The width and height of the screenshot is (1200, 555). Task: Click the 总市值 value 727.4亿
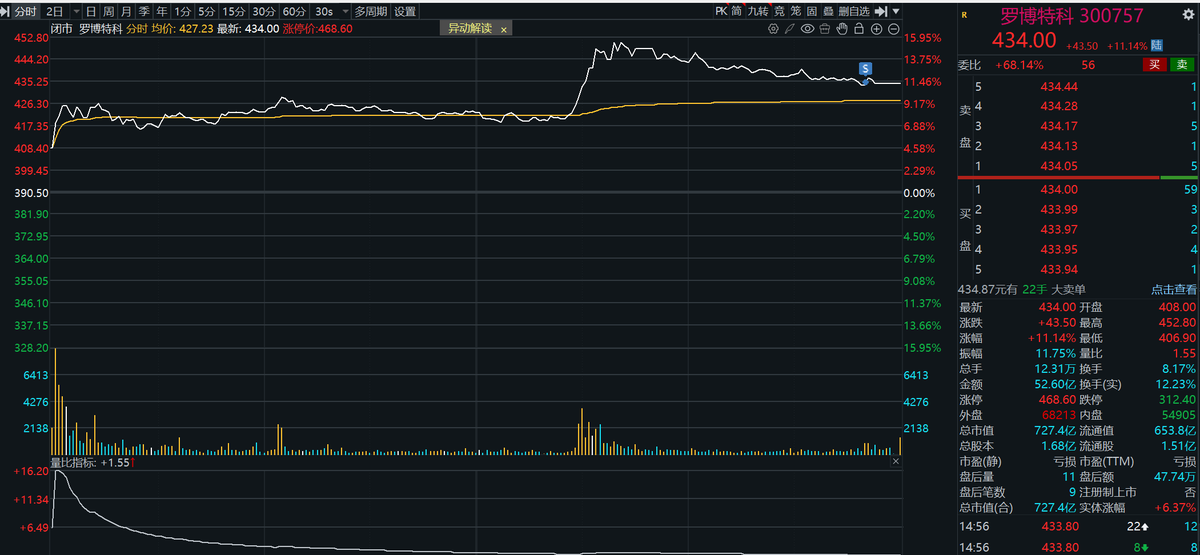1055,430
